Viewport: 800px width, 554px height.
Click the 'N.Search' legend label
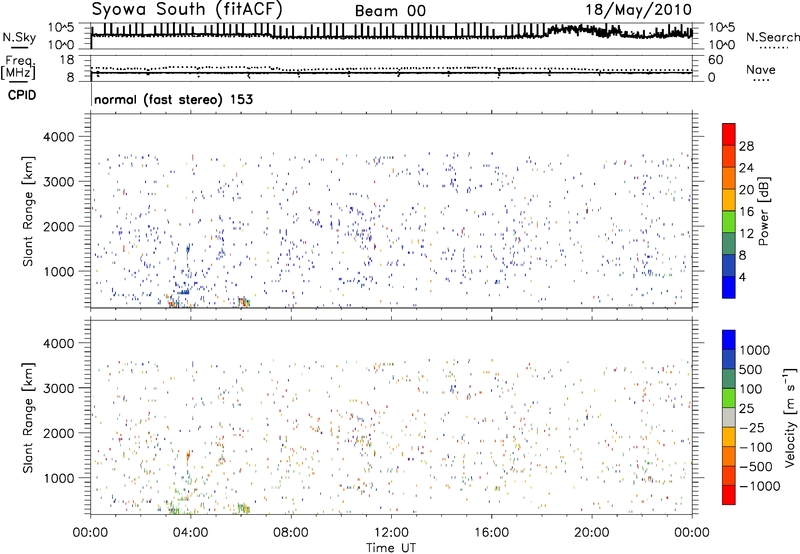point(772,37)
